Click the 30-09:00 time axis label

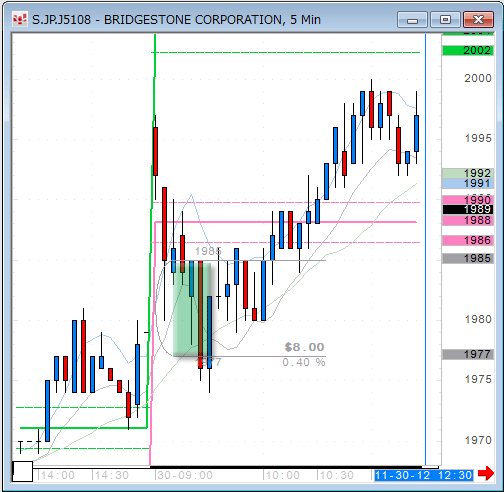point(184,475)
